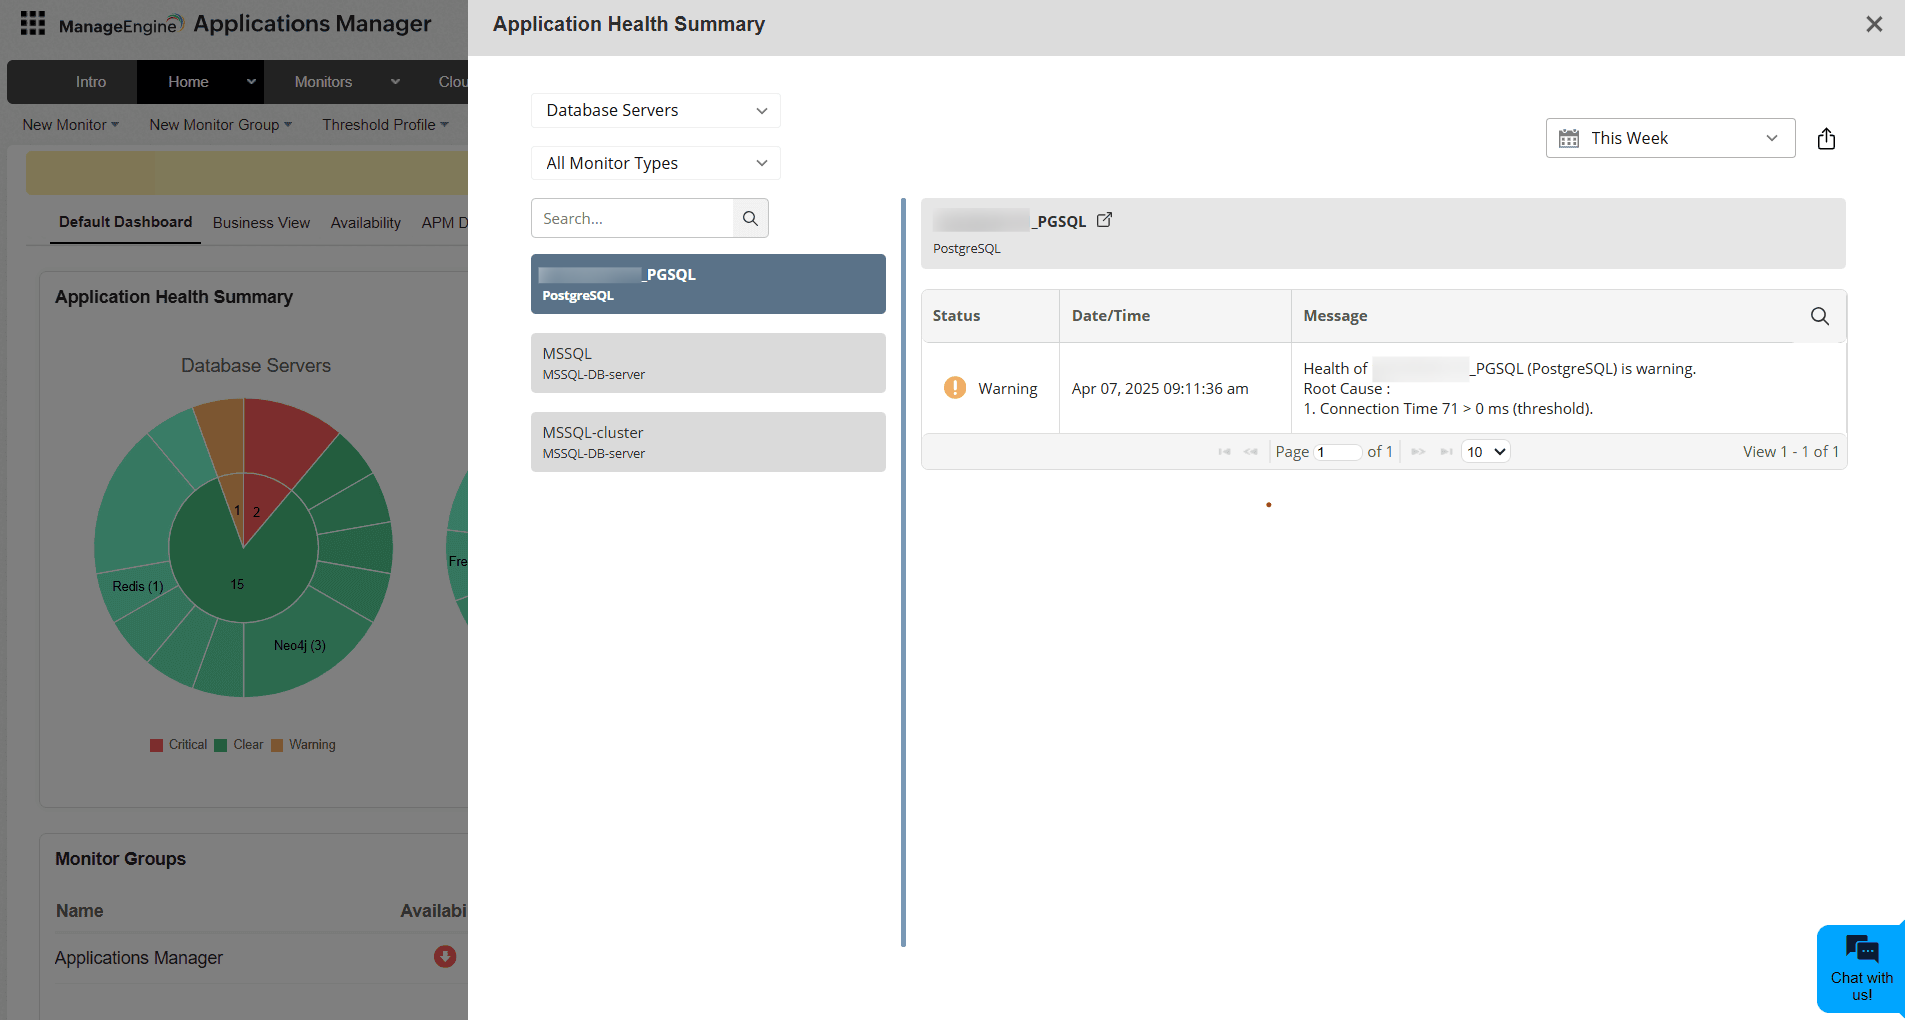The image size is (1905, 1020).
Task: Click the orange warning status icon in the alert row
Action: (955, 387)
